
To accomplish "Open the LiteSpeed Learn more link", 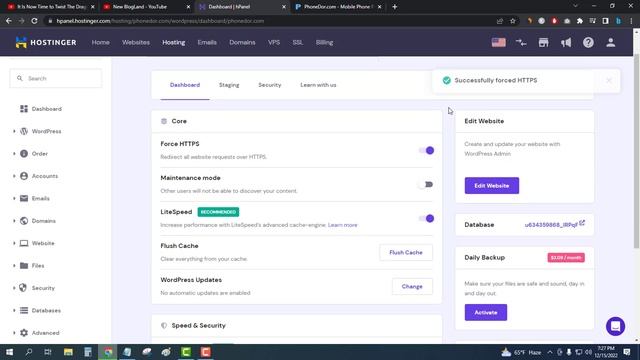I will tap(342, 225).
